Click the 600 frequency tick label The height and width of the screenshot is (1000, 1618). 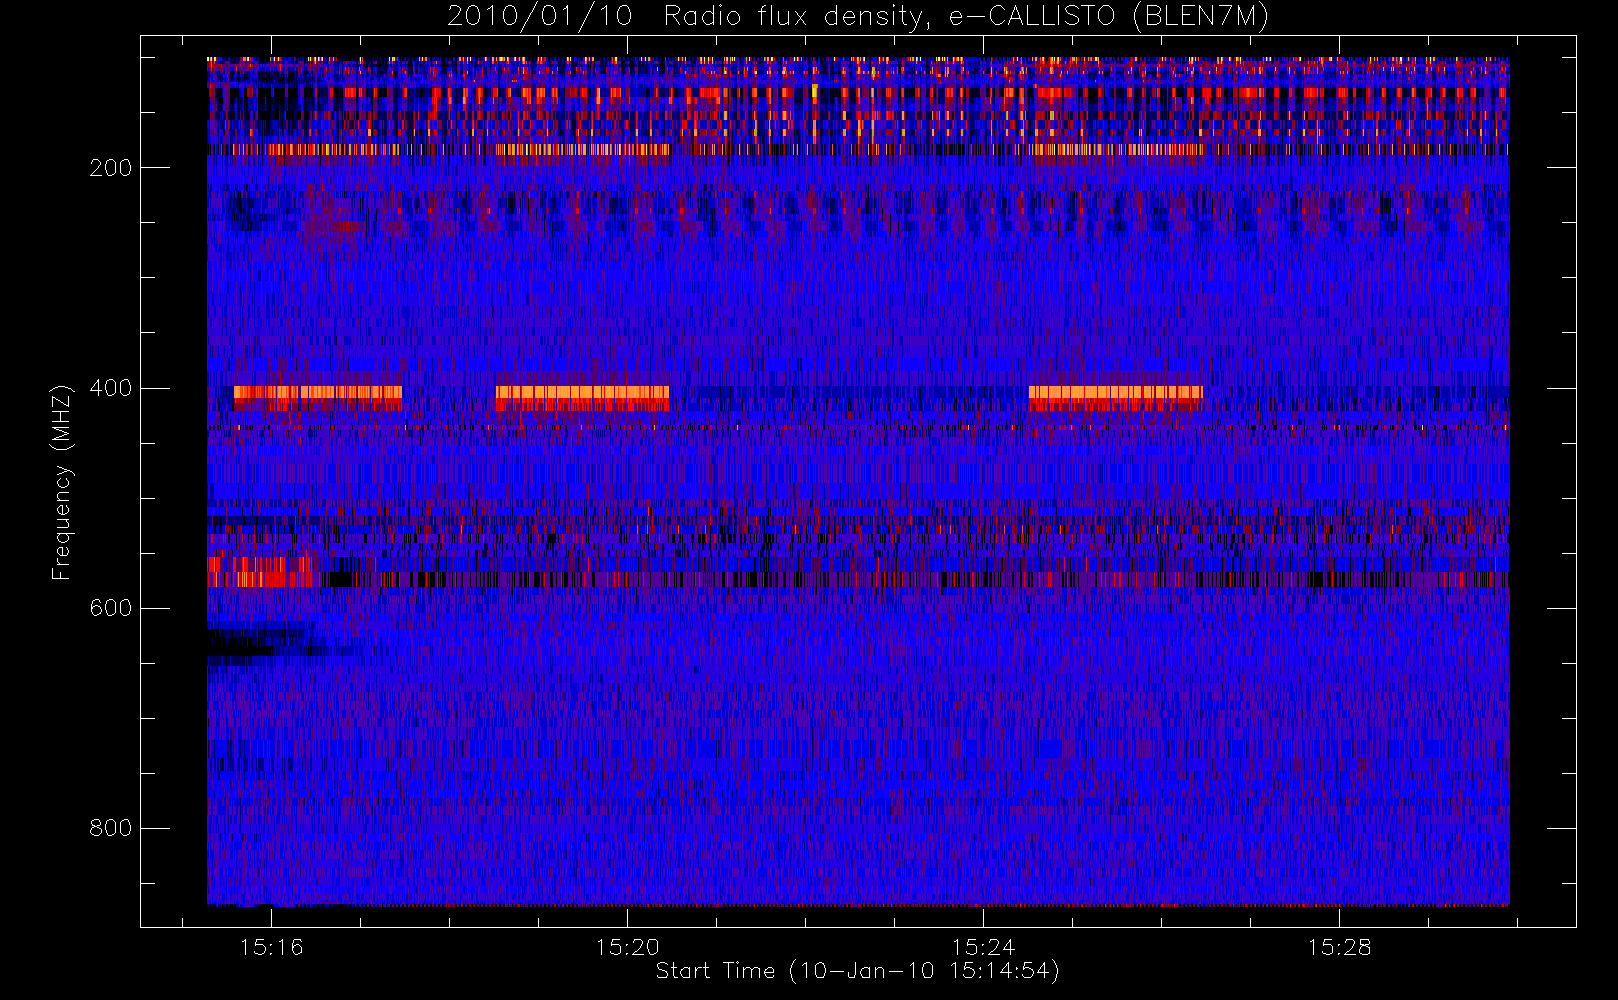point(110,608)
